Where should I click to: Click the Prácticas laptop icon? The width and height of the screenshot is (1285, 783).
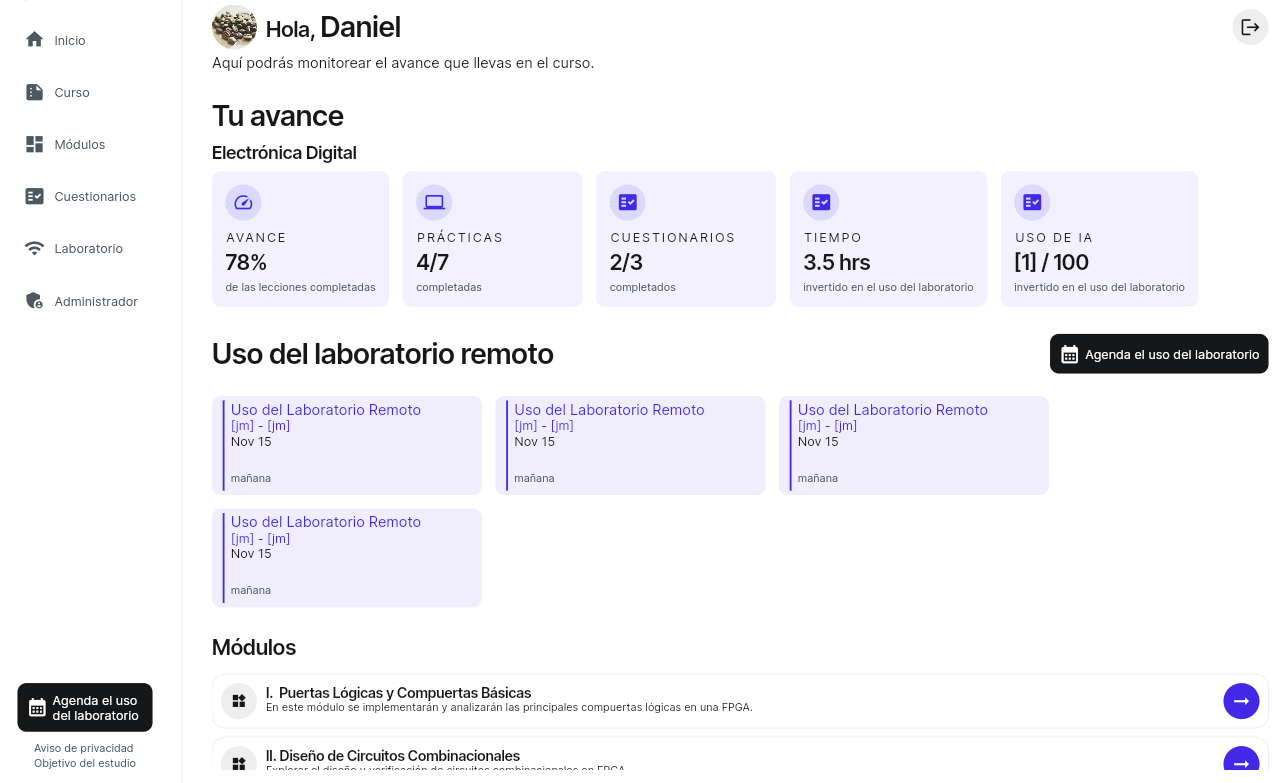coord(435,202)
